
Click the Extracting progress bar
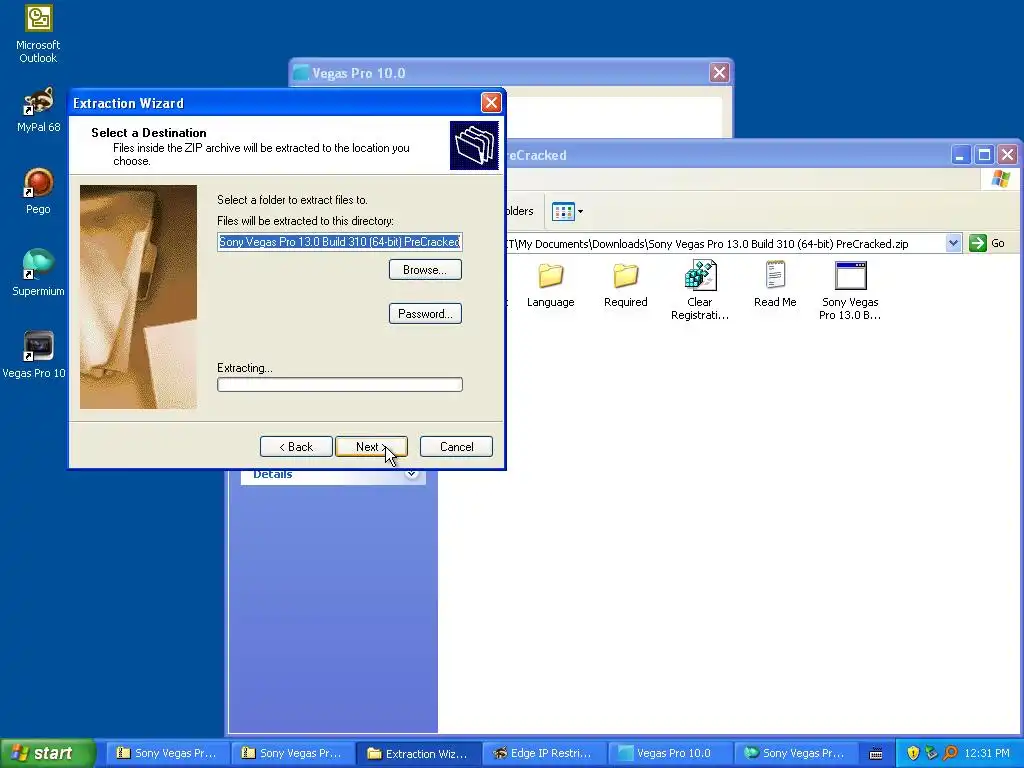pos(340,385)
